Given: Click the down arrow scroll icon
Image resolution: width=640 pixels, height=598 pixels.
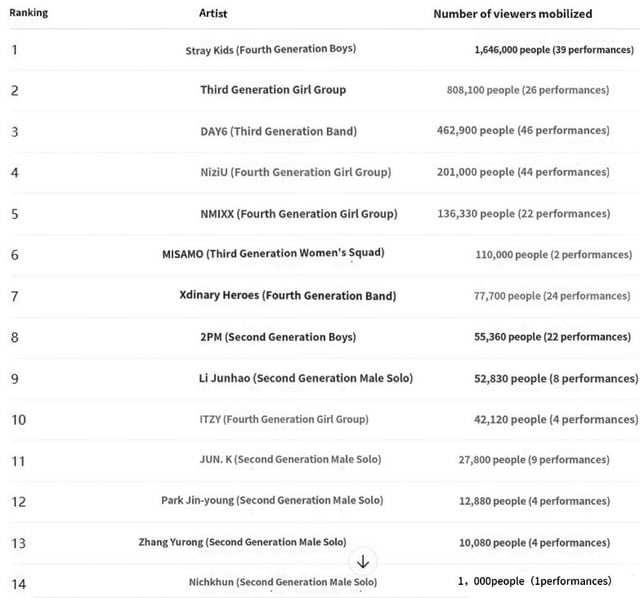Looking at the screenshot, I should click(362, 562).
